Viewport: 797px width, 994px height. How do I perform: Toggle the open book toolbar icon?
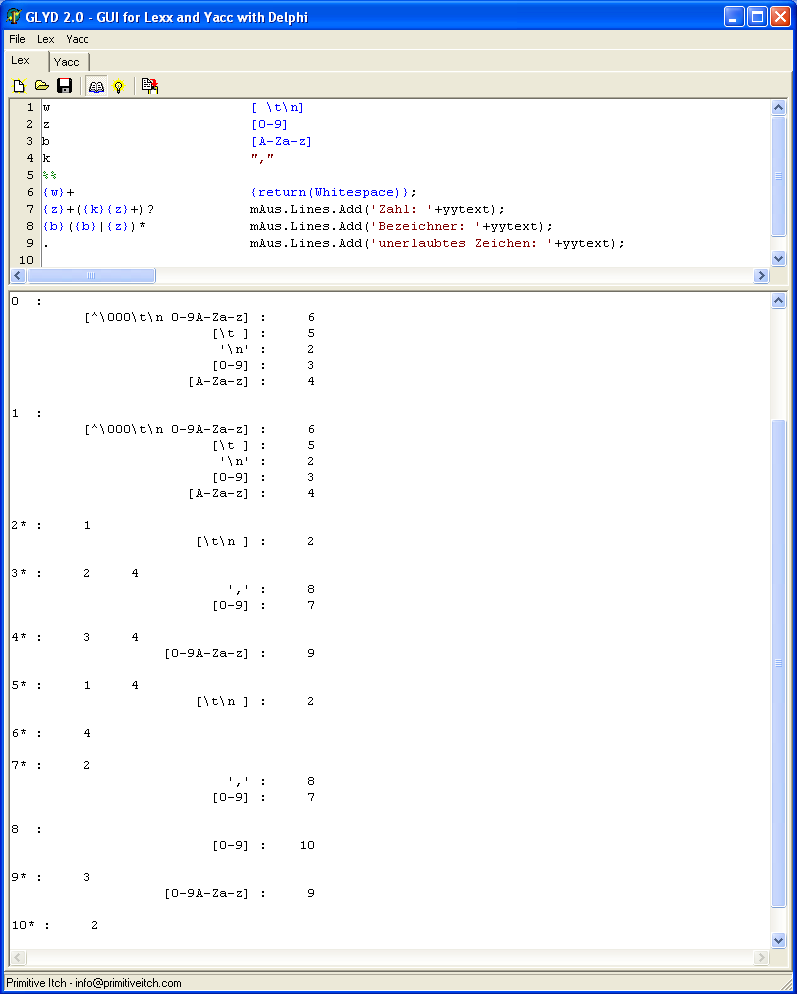pos(96,86)
